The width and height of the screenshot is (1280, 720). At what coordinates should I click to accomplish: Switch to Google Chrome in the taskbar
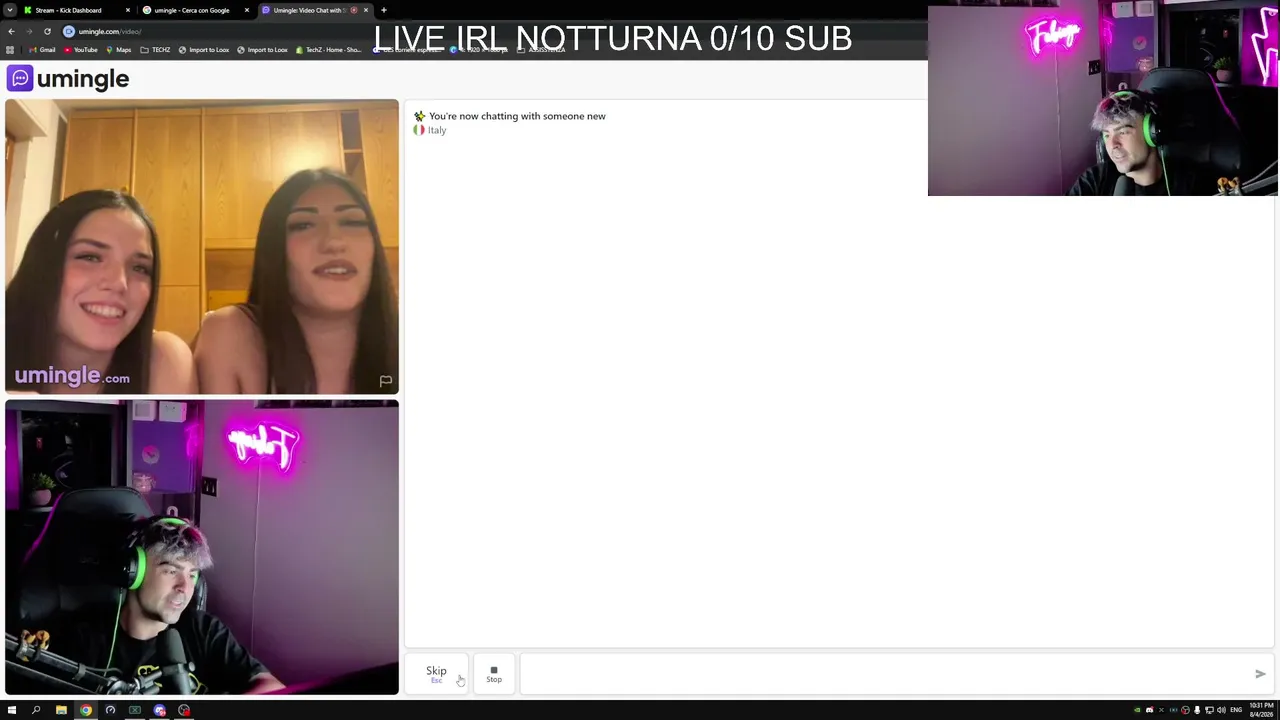coord(86,710)
